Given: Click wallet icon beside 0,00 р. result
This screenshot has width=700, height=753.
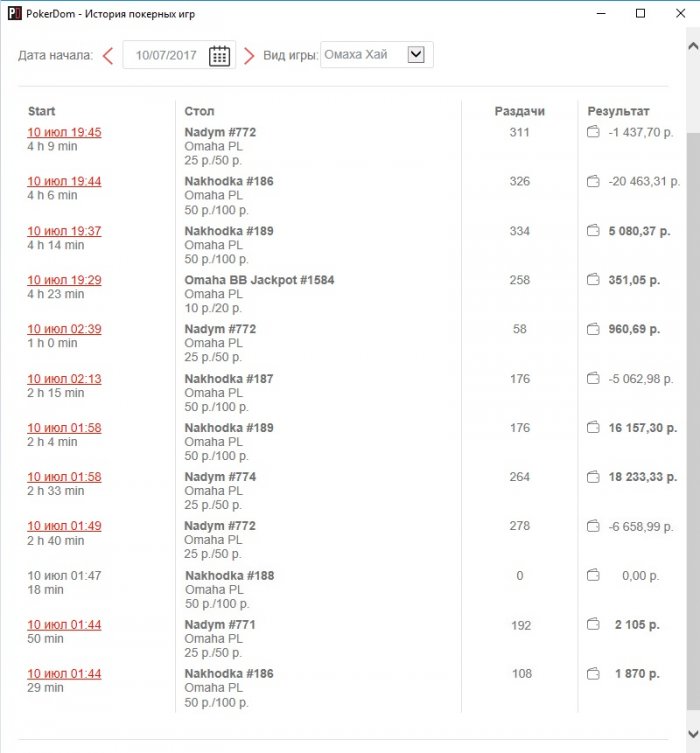Looking at the screenshot, I should tap(593, 575).
